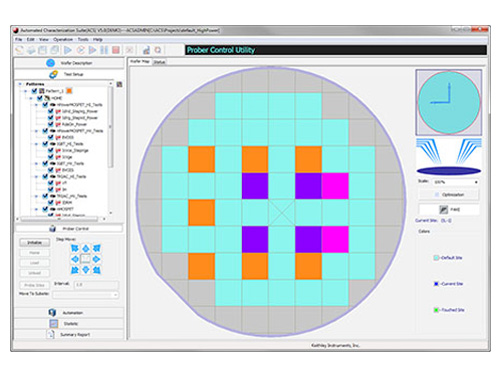Image resolution: width=500 pixels, height=375 pixels.
Task: Click the step-move up arrow icon
Action: (x=86, y=248)
